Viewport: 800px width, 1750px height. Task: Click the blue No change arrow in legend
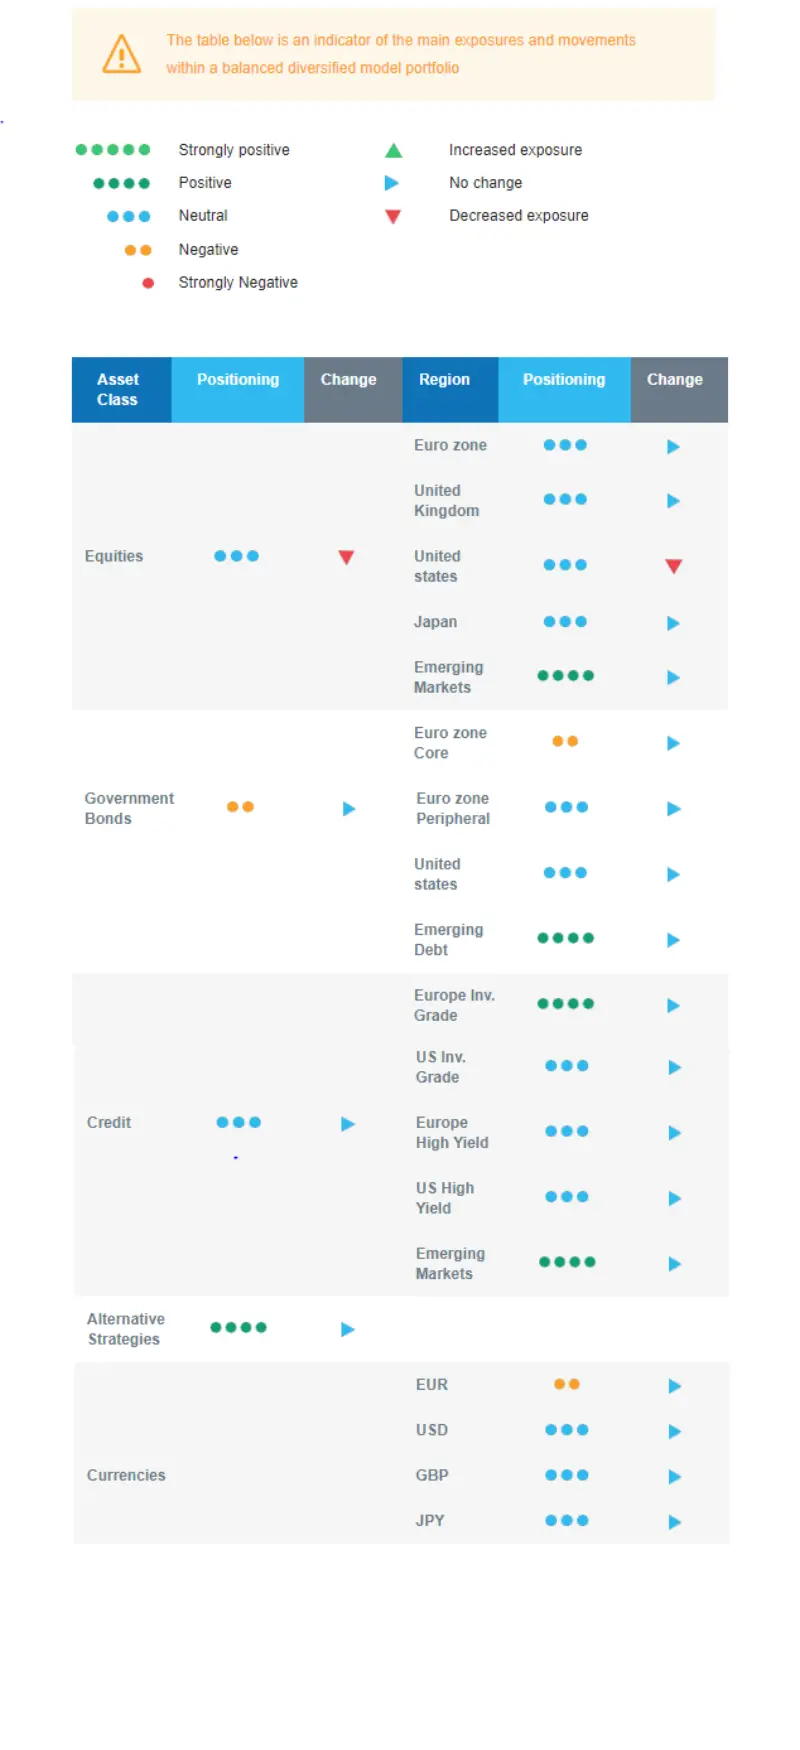[392, 183]
